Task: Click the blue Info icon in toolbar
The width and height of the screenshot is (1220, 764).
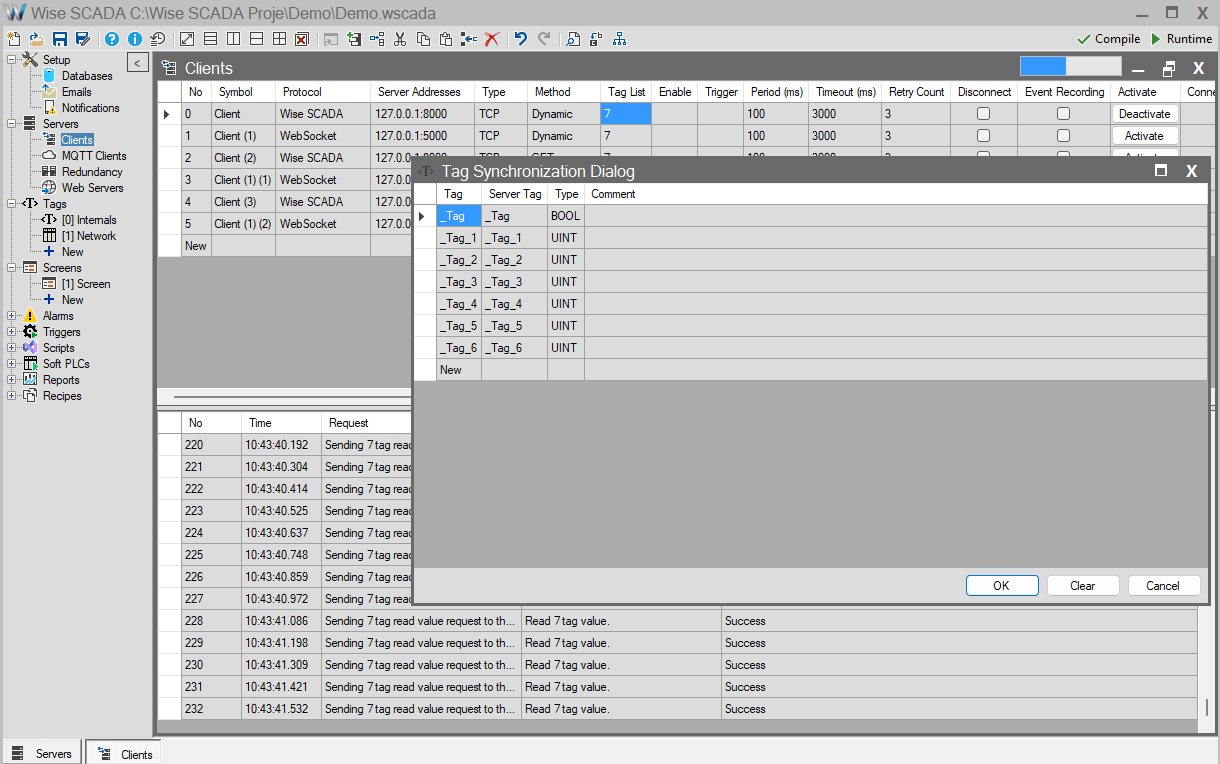Action: (x=135, y=39)
